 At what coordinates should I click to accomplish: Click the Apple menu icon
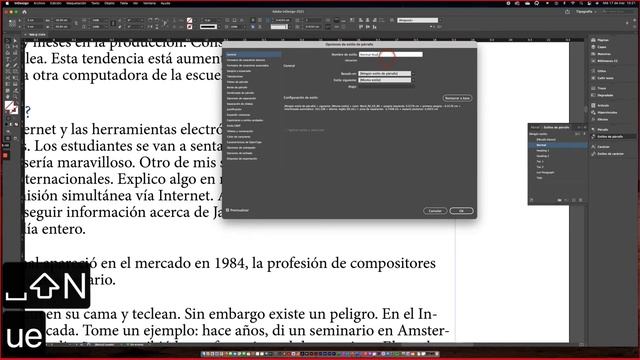7,3
